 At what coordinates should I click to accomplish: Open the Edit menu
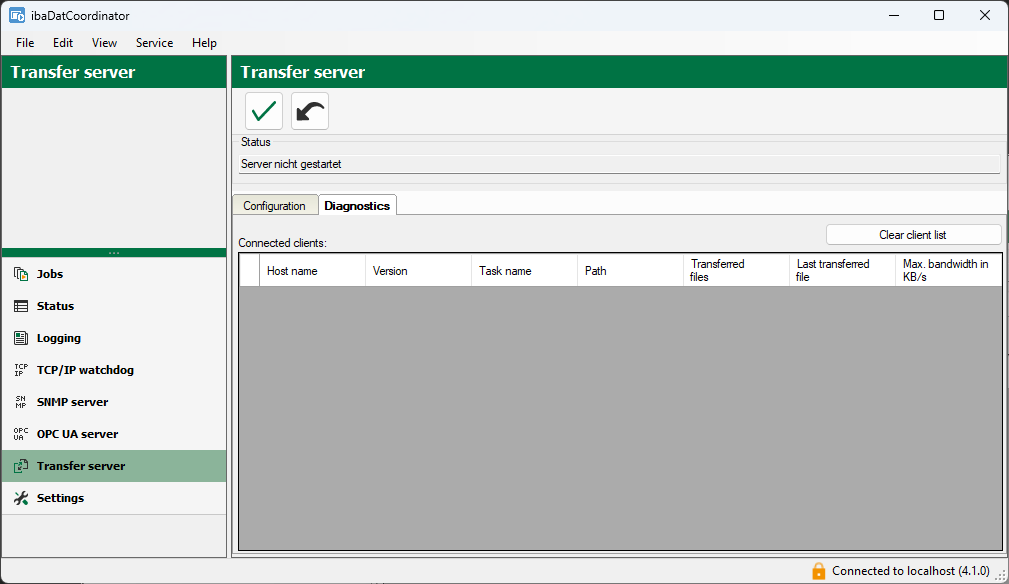coord(63,43)
